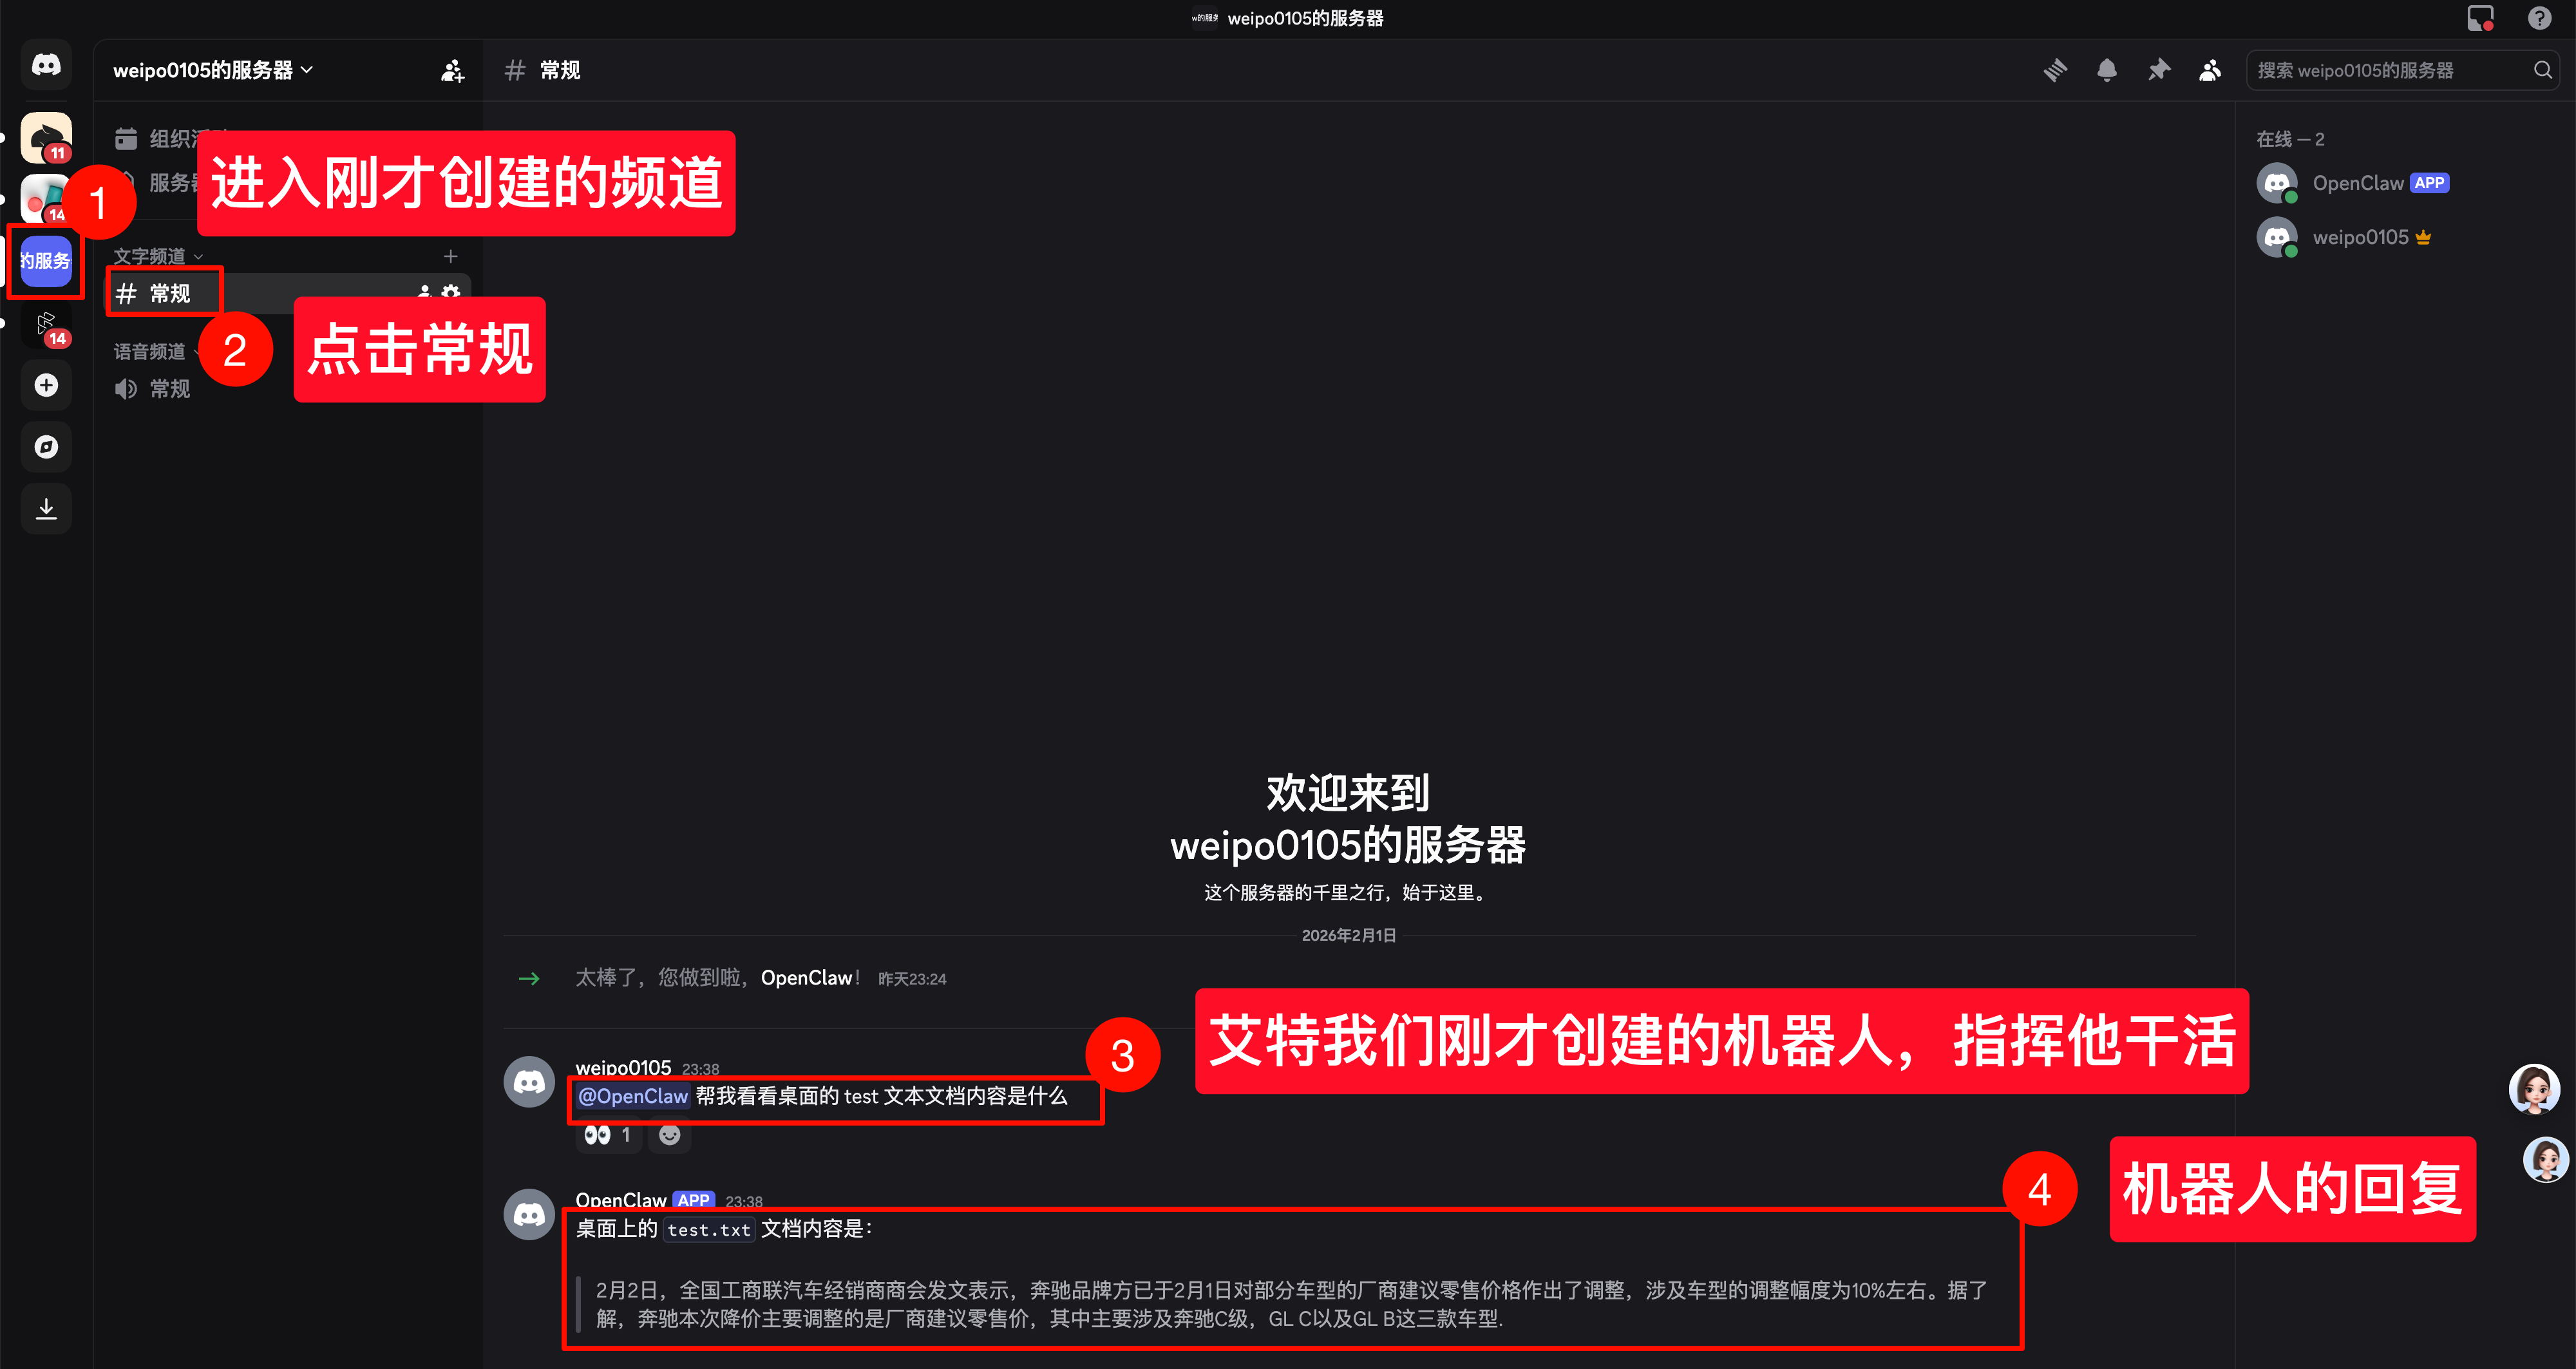Screen dimensions: 2576x1369
Task: Show pinned messages pin icon
Action: (2159, 70)
